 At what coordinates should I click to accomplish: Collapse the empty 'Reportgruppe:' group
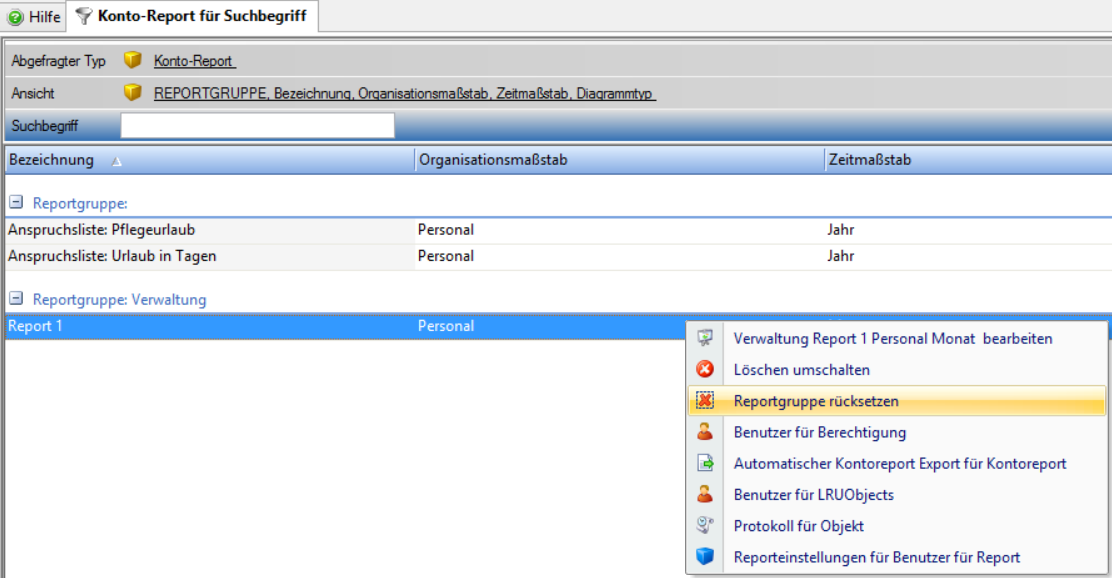click(x=16, y=203)
